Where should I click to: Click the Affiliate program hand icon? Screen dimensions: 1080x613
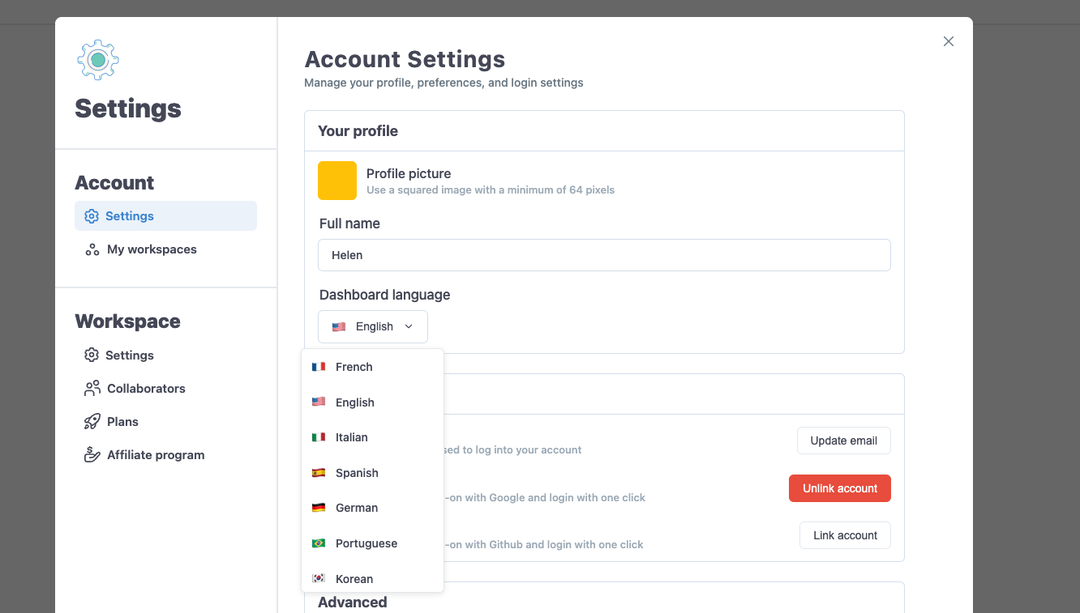pyautogui.click(x=92, y=455)
